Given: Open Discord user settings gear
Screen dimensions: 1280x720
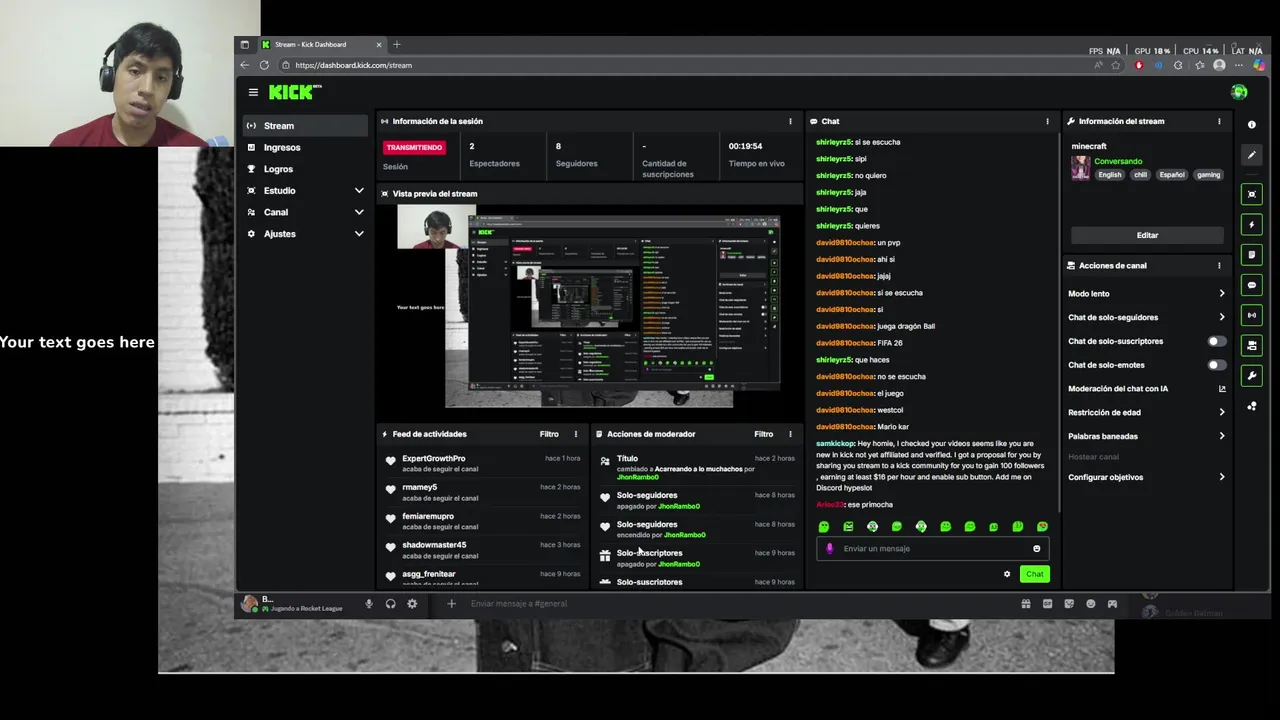Looking at the screenshot, I should 412,604.
